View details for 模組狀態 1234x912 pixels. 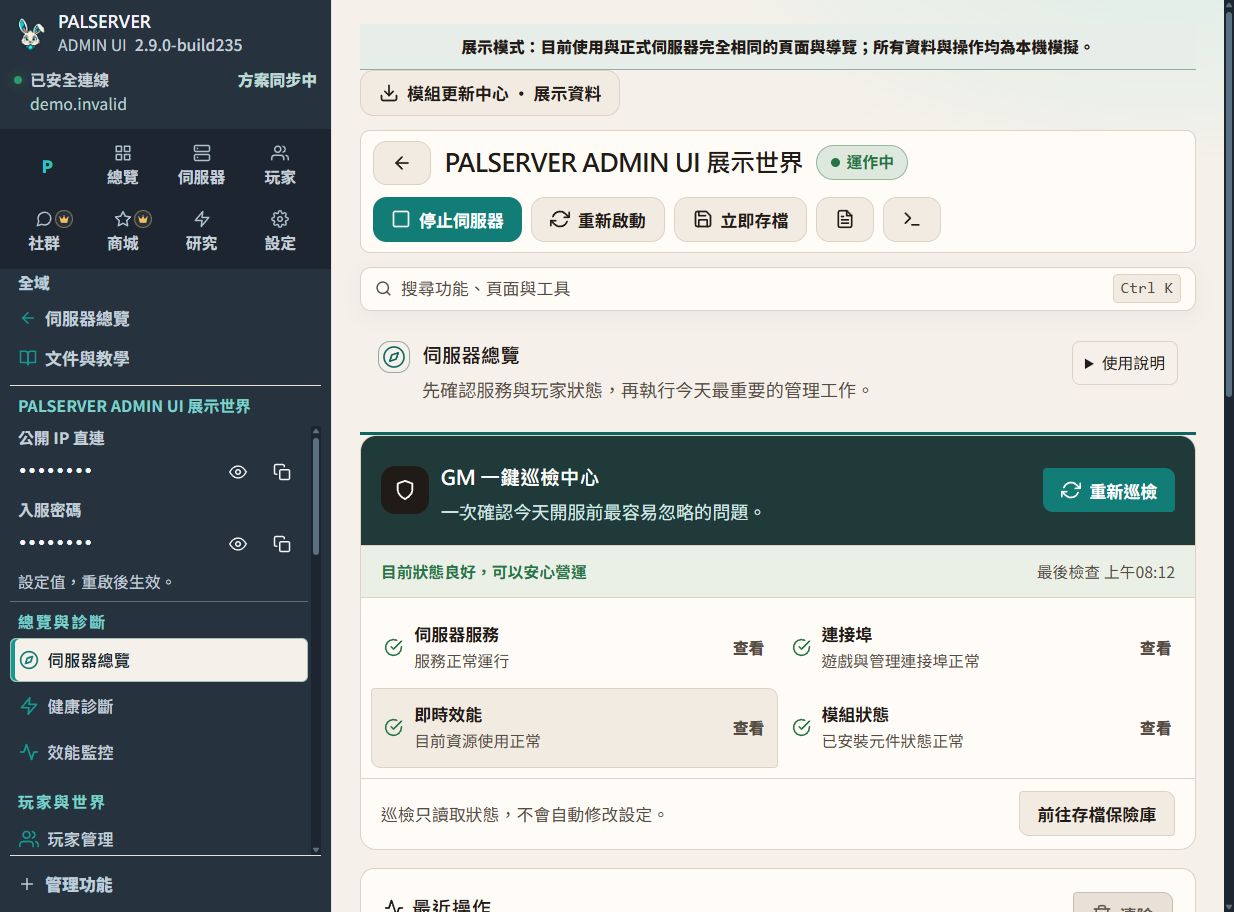coord(1155,728)
